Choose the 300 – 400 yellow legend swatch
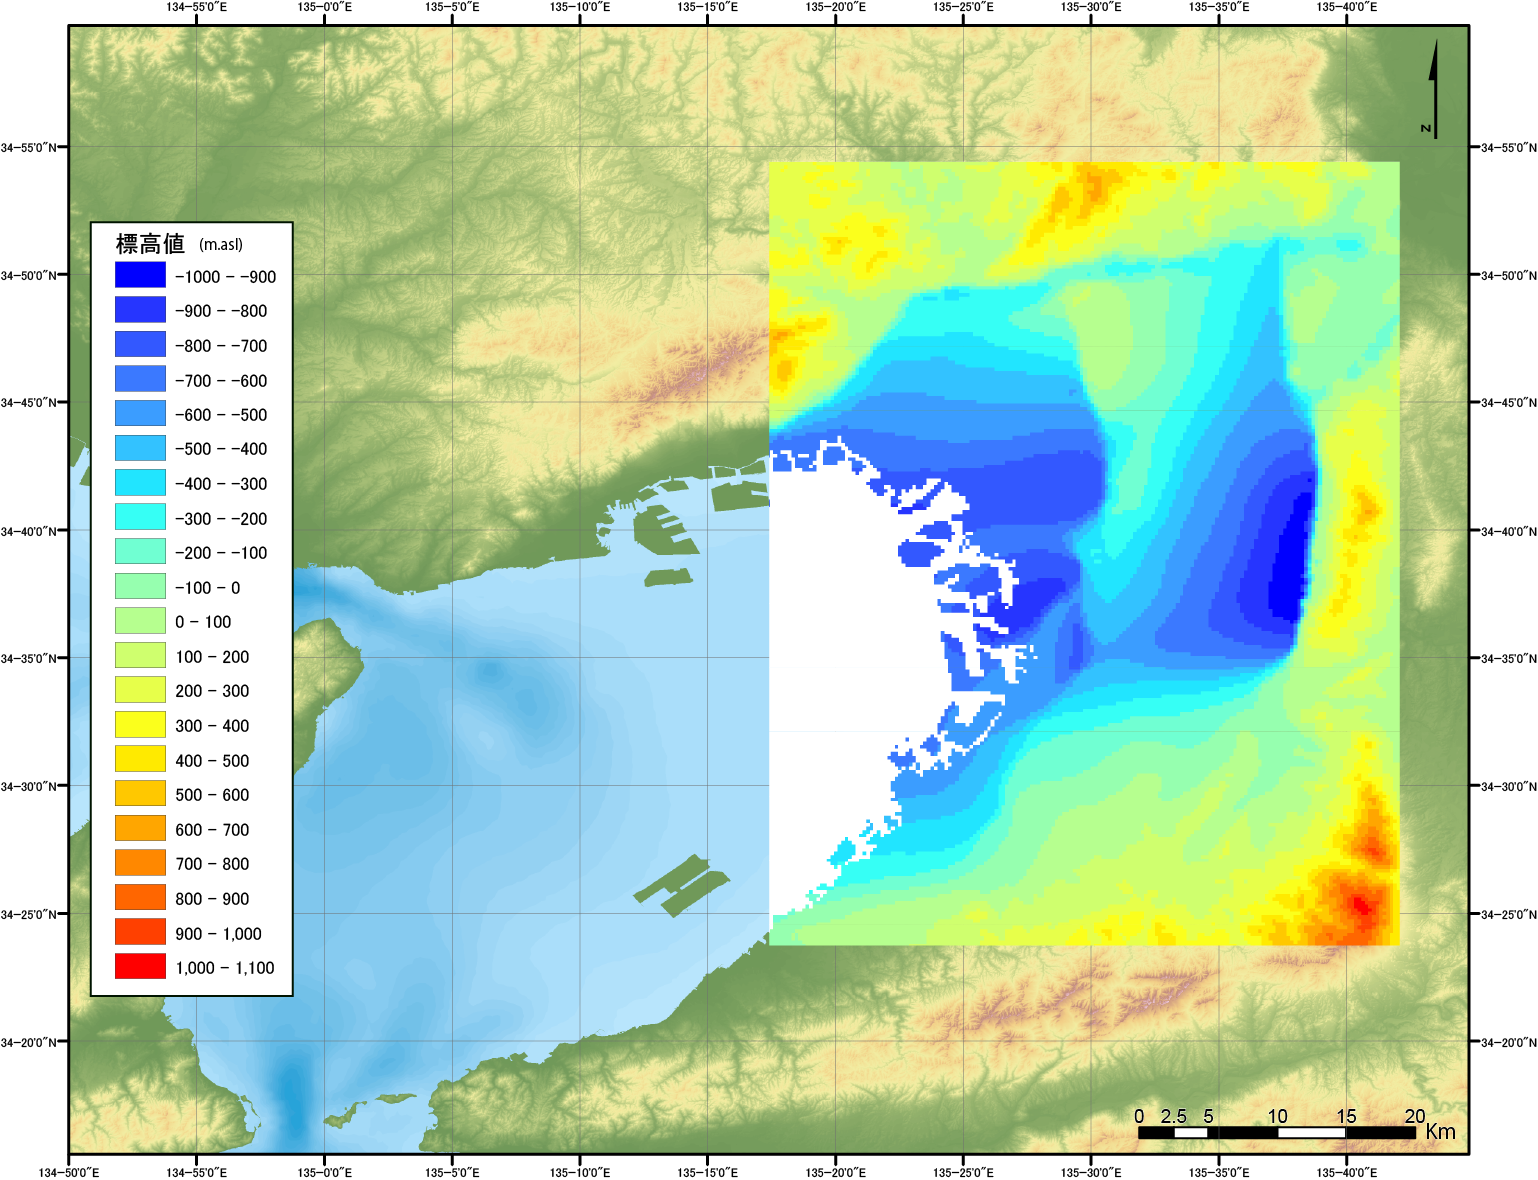 point(140,725)
